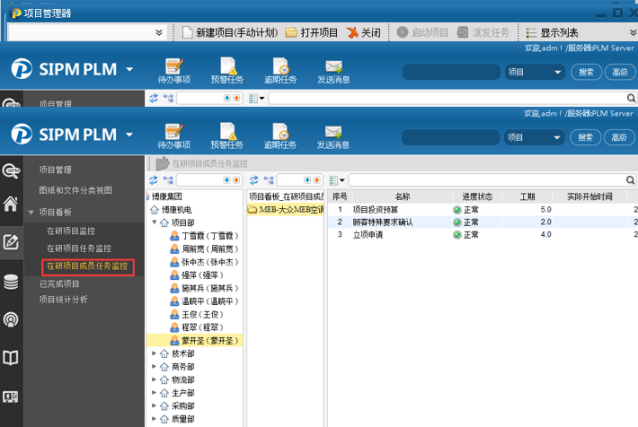
Task: Open the 项目统计分析 menu entry
Action: [x=63, y=300]
